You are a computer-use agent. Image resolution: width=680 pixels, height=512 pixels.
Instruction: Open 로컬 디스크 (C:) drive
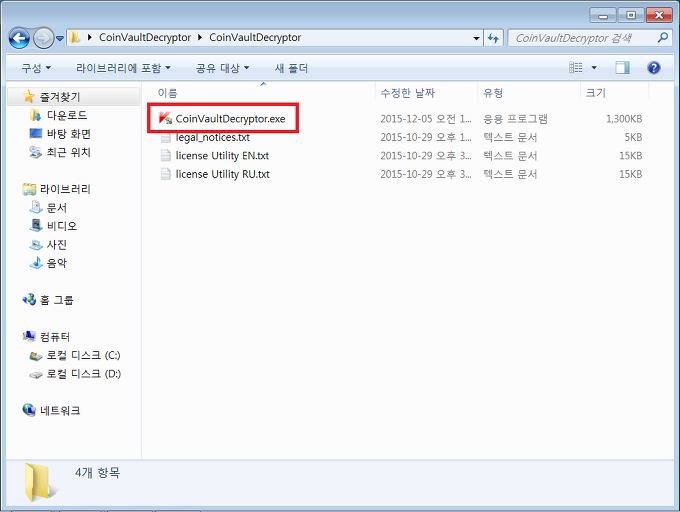click(83, 355)
